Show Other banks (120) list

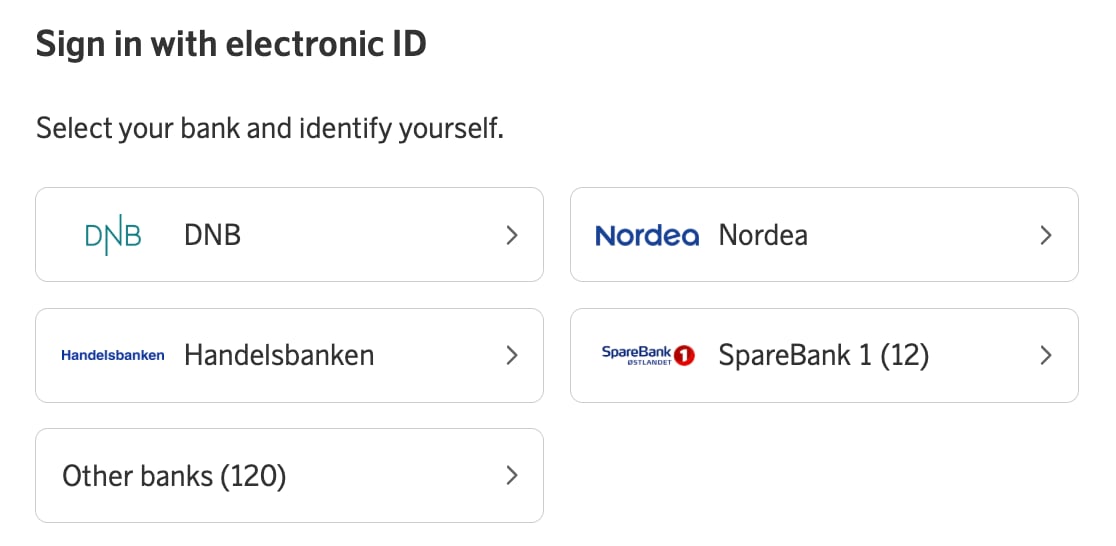pos(174,476)
